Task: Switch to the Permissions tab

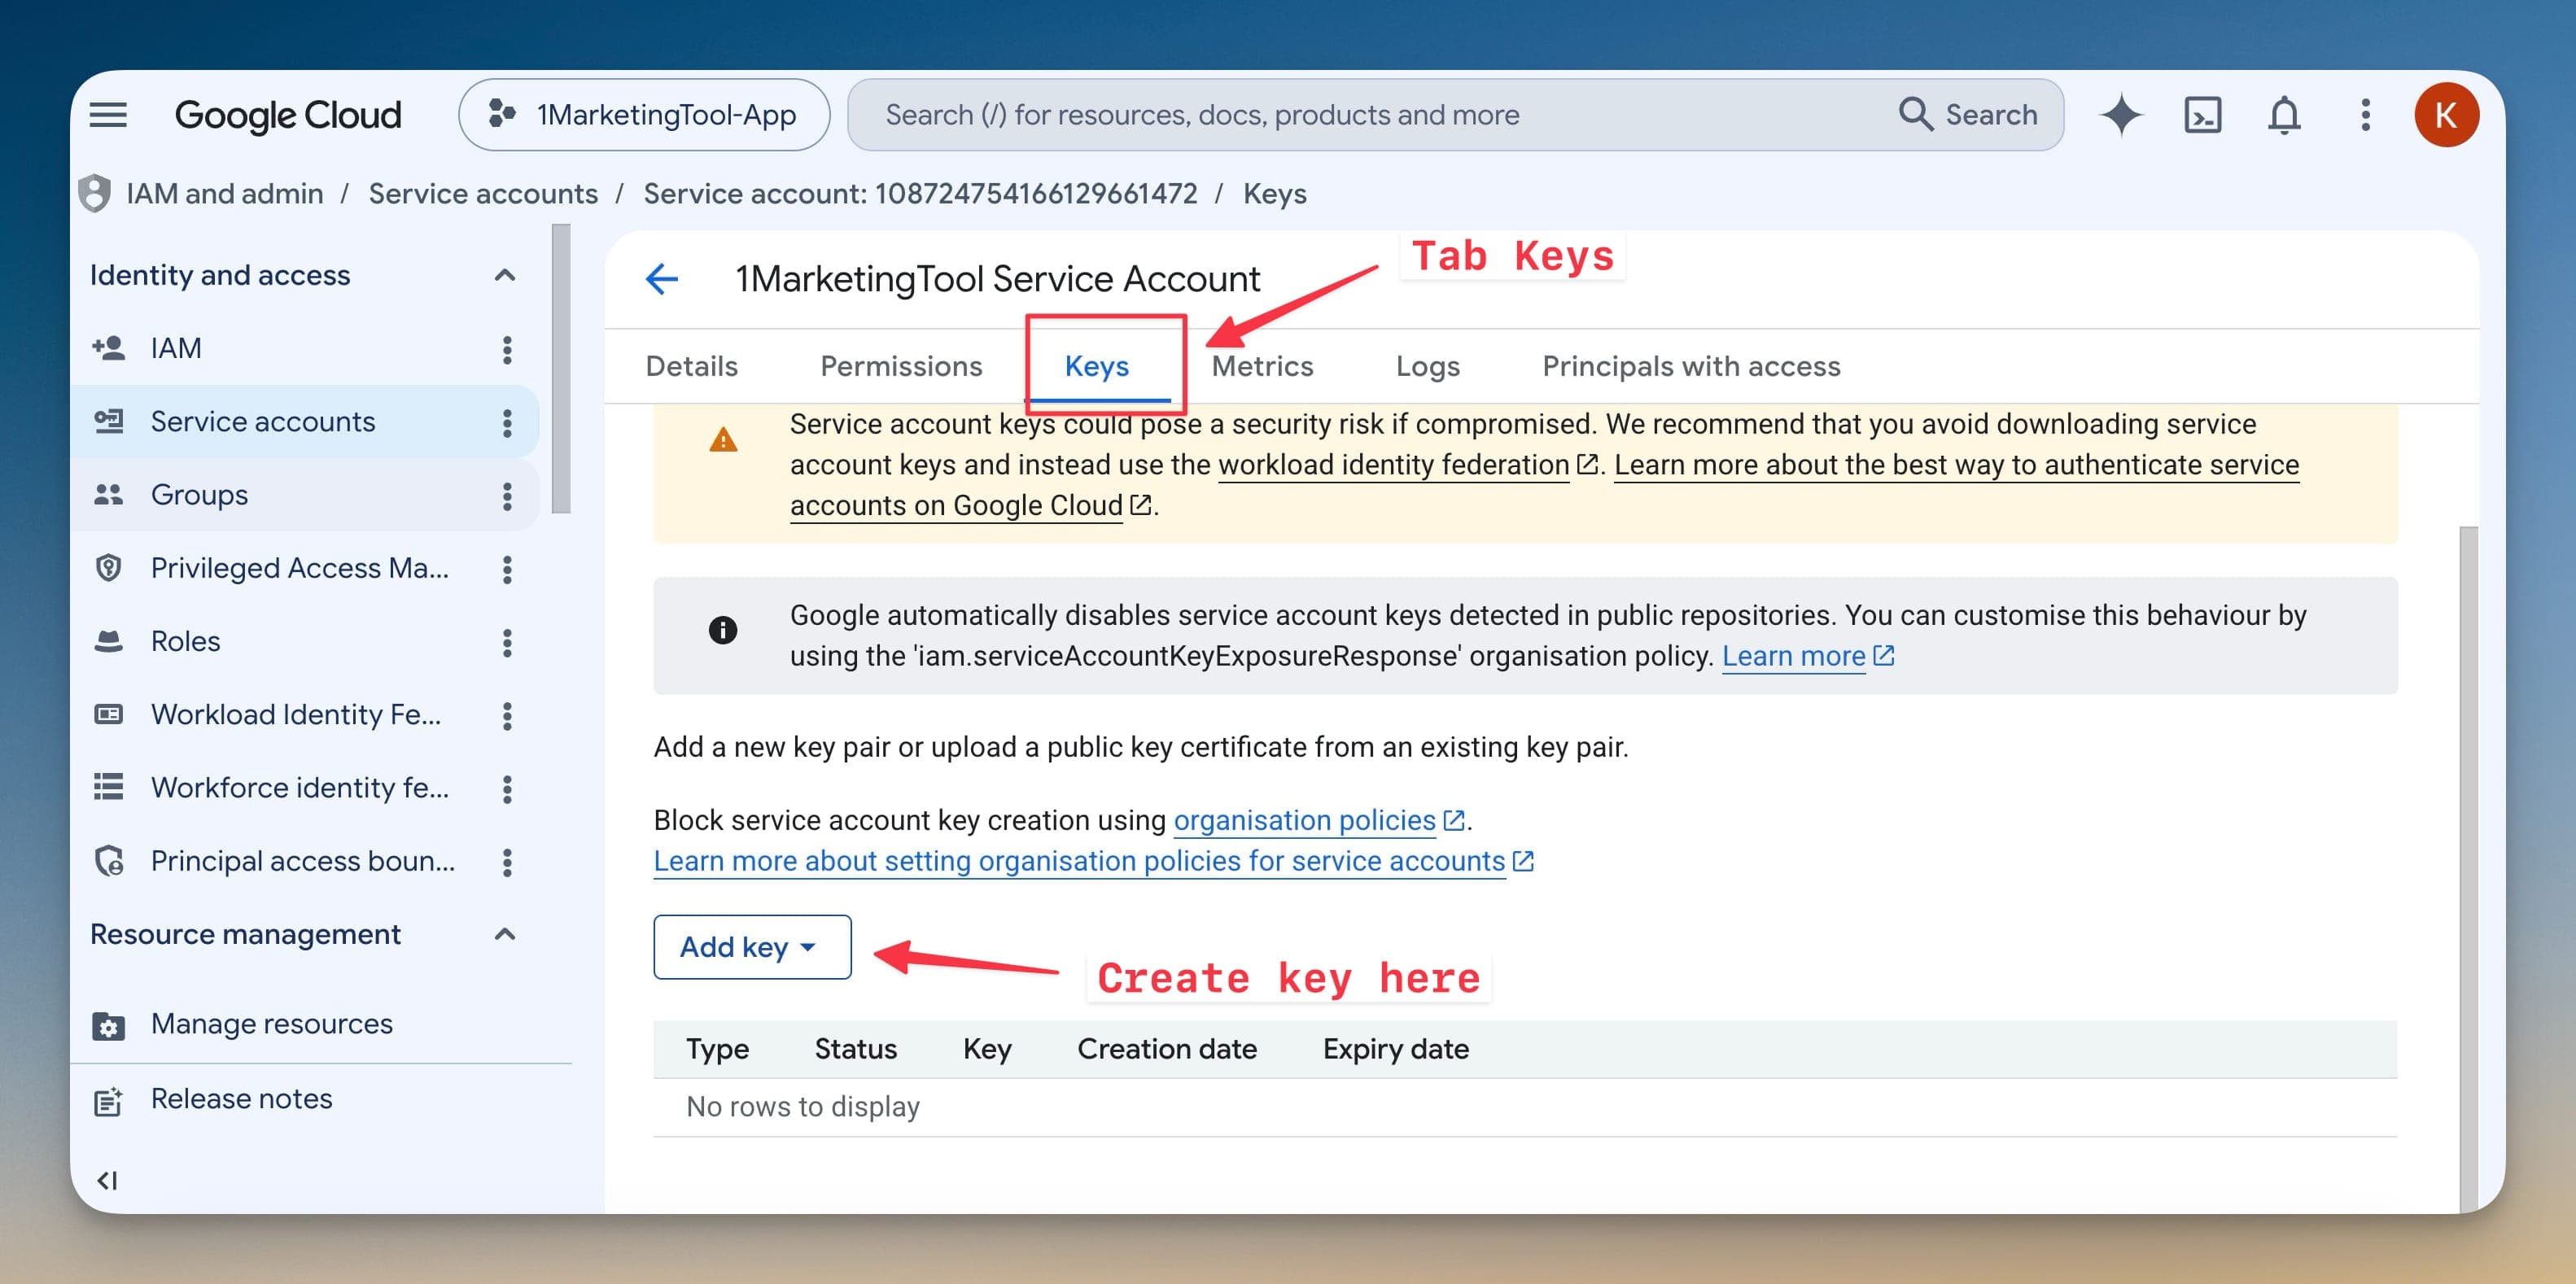Action: [901, 366]
